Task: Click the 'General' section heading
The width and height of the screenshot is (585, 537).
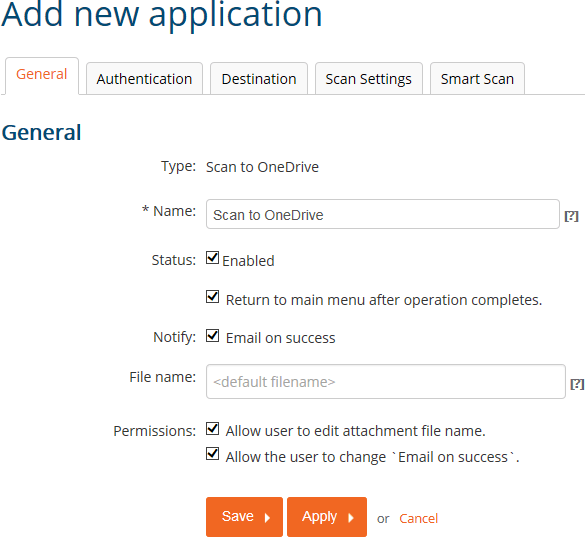Action: pyautogui.click(x=41, y=132)
